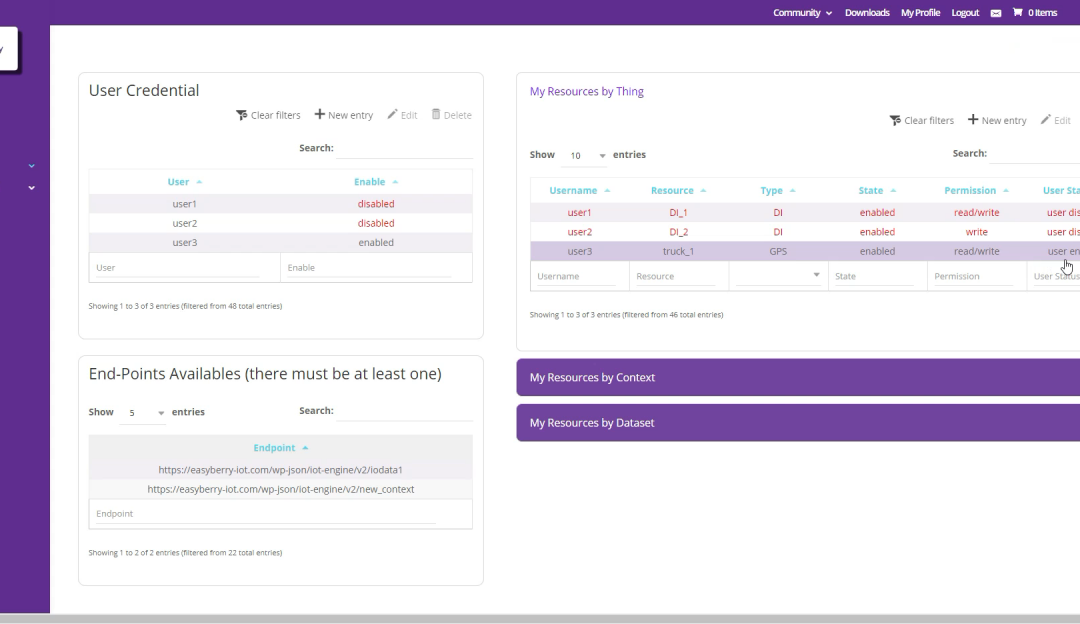Focus the My Resources by Thing search field

(x=1035, y=154)
